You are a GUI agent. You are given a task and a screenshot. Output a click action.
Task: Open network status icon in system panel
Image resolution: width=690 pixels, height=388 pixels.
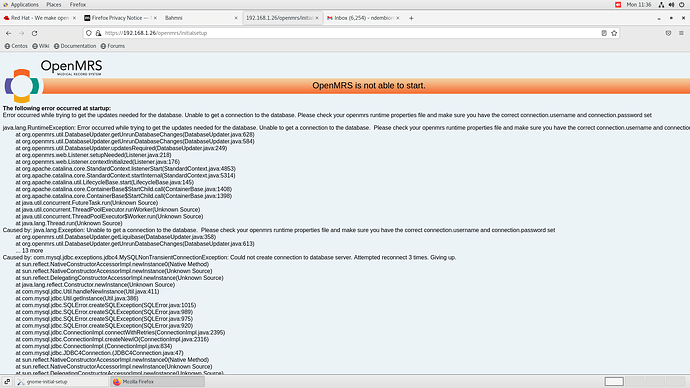pos(661,4)
